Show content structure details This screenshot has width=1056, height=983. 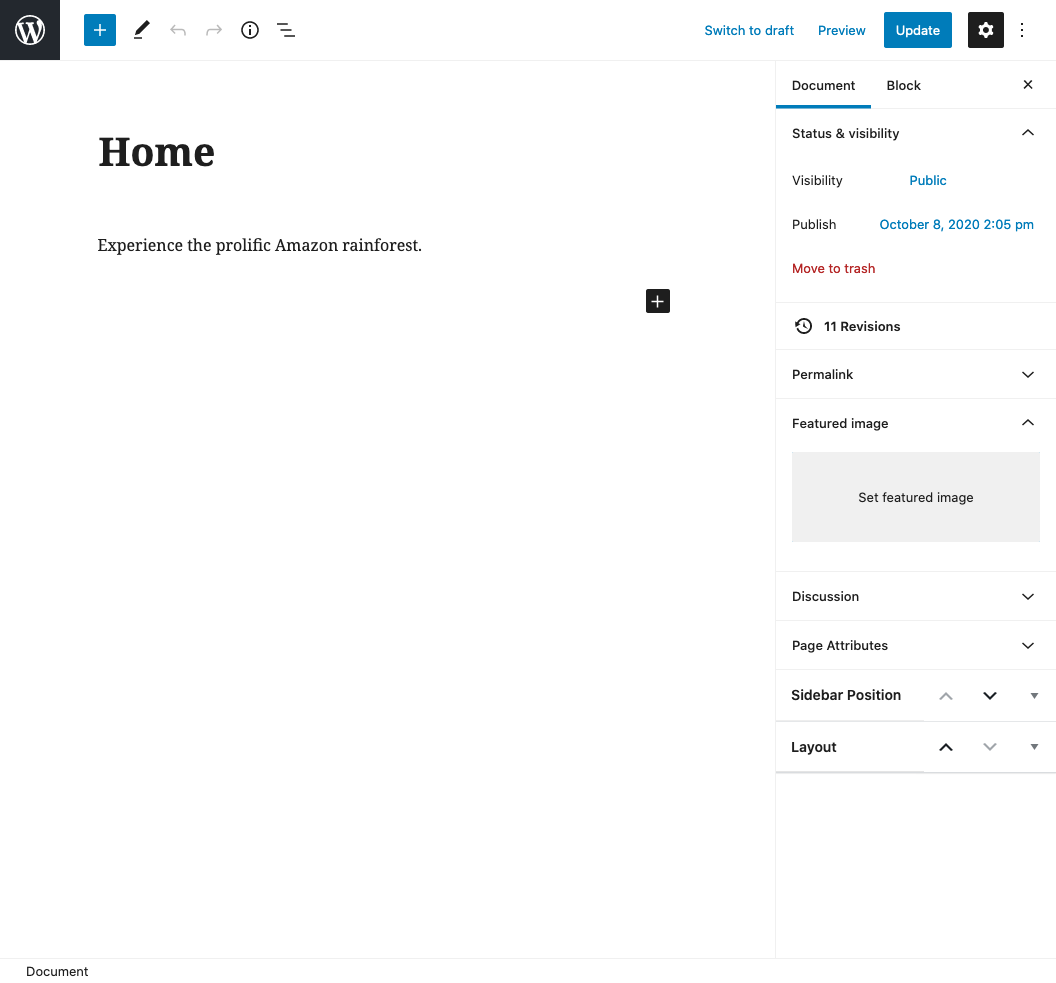[x=249, y=30]
